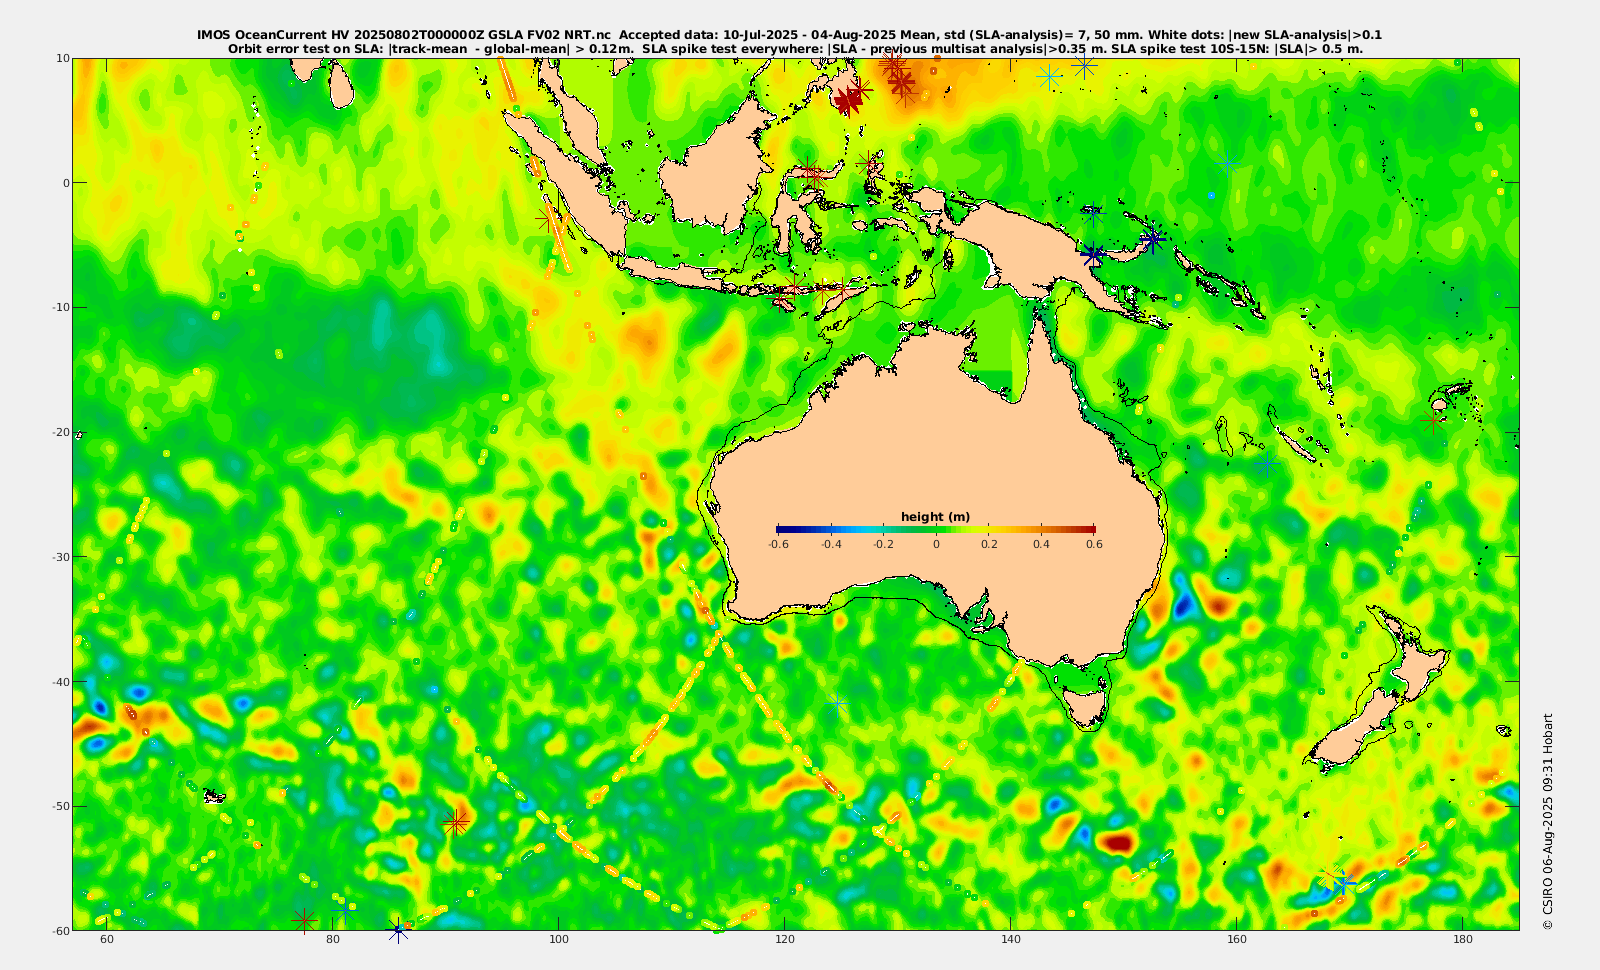Pick latitude tick label "-20" on the y-axis
The height and width of the screenshot is (970, 1600).
click(x=60, y=432)
